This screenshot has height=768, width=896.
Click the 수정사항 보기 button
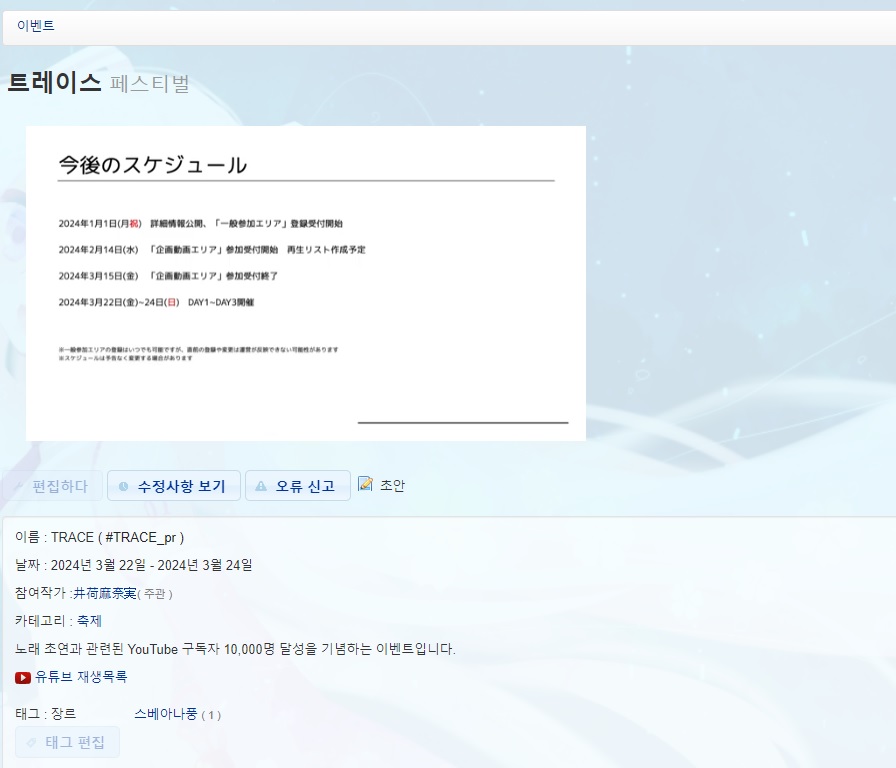point(174,486)
